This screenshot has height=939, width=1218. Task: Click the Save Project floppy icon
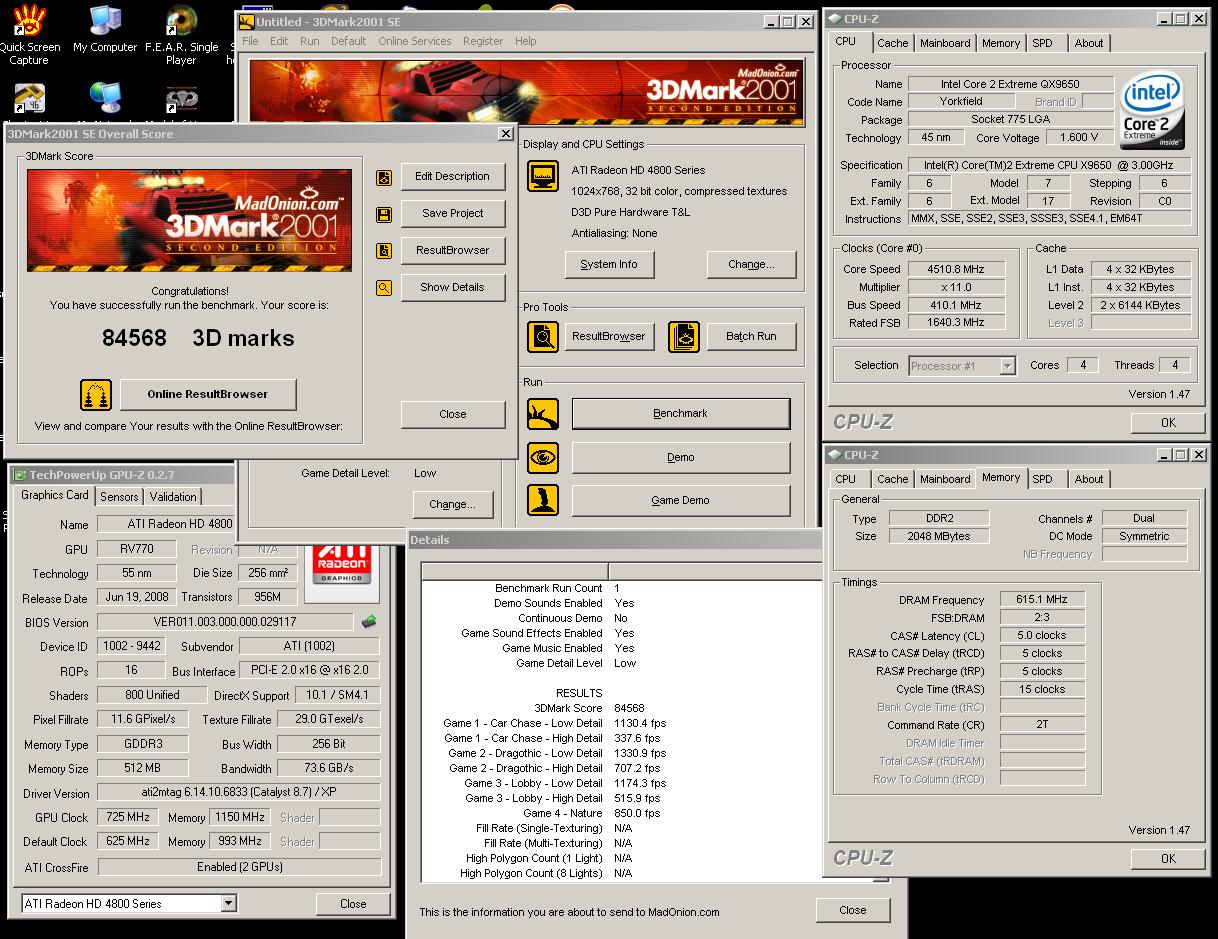tap(384, 215)
